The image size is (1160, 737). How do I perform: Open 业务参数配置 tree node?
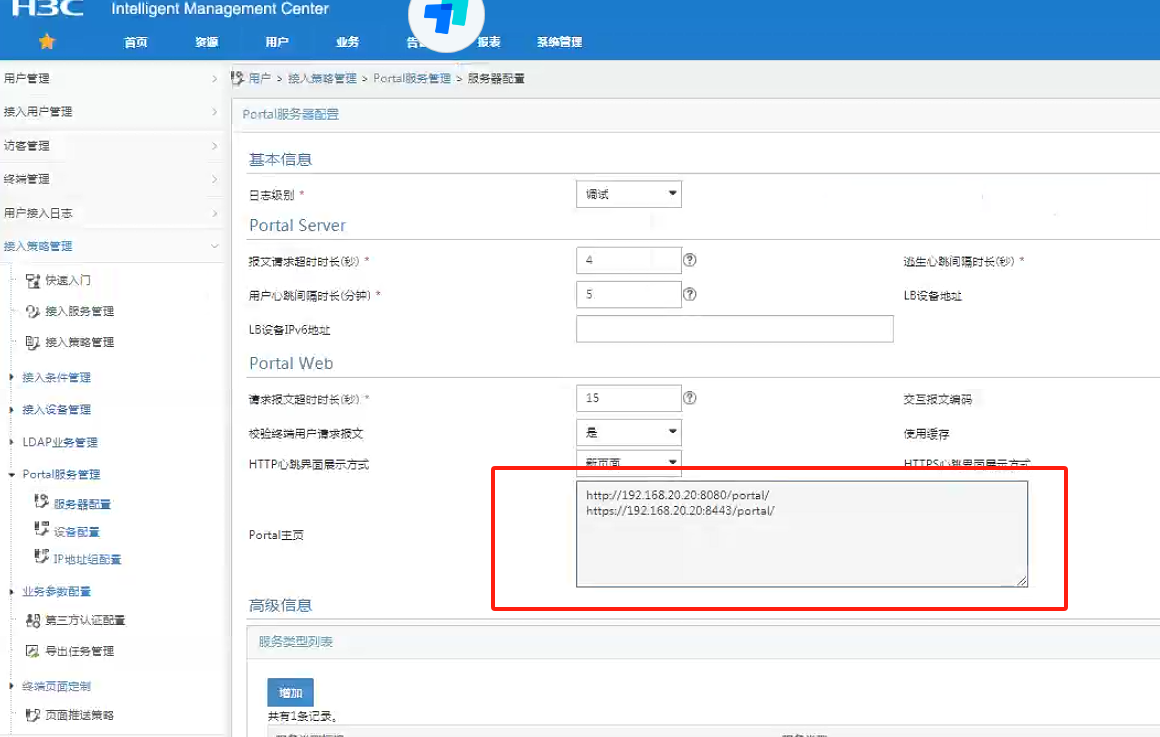coord(56,592)
